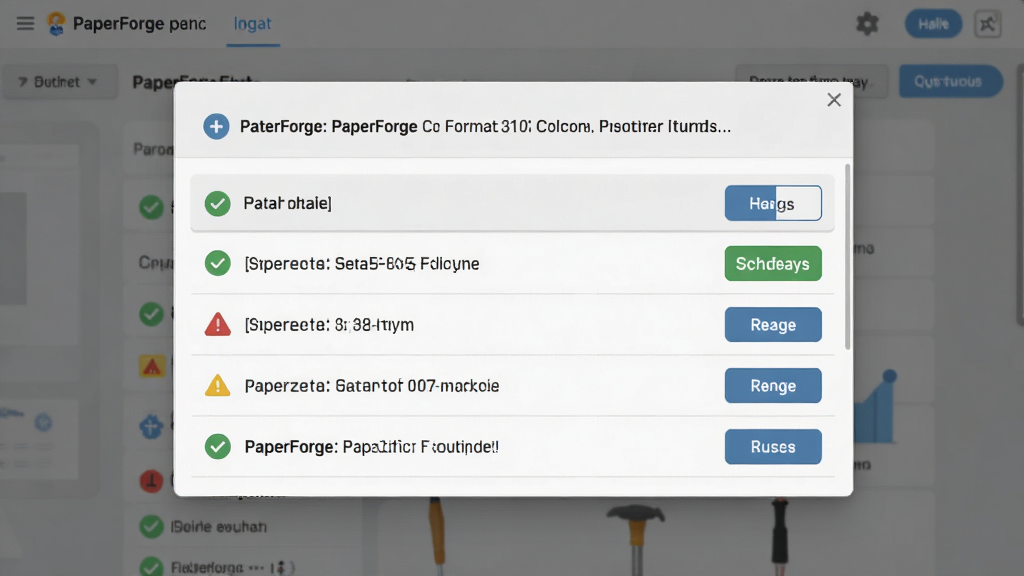1024x576 pixels.
Task: Click the expand icon next to Halle
Action: pyautogui.click(x=987, y=24)
